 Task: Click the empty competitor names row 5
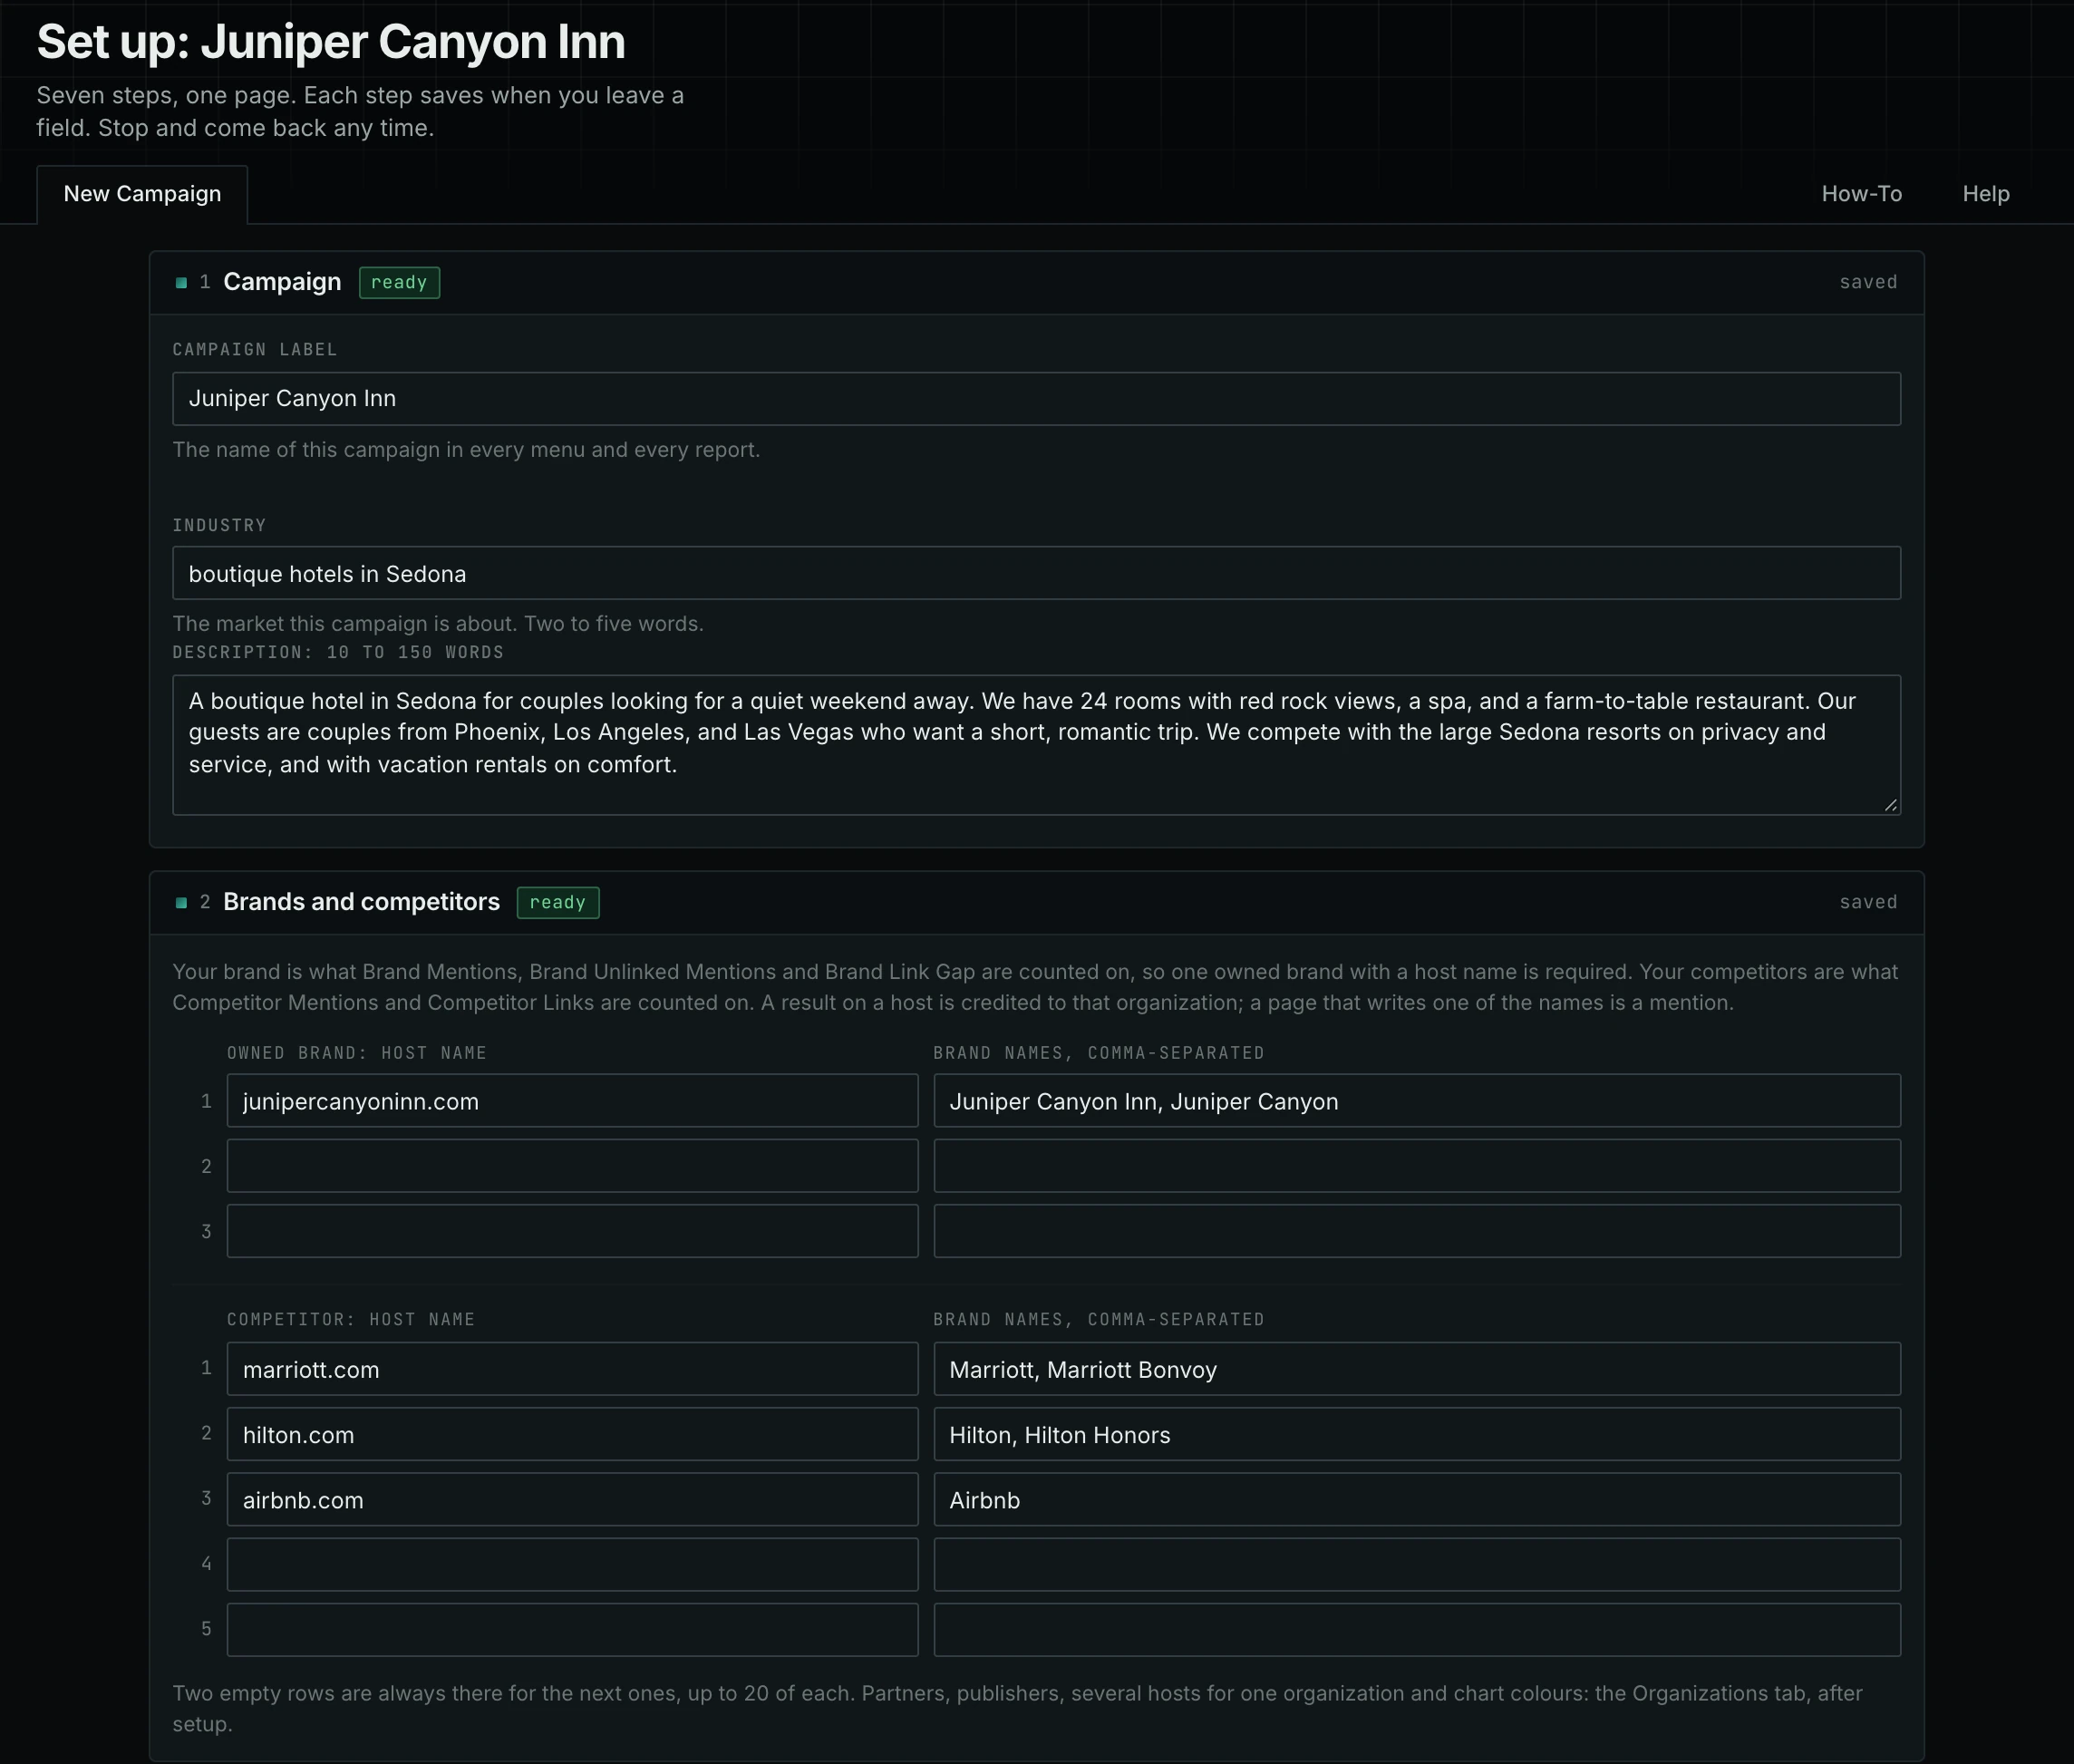point(1417,1629)
